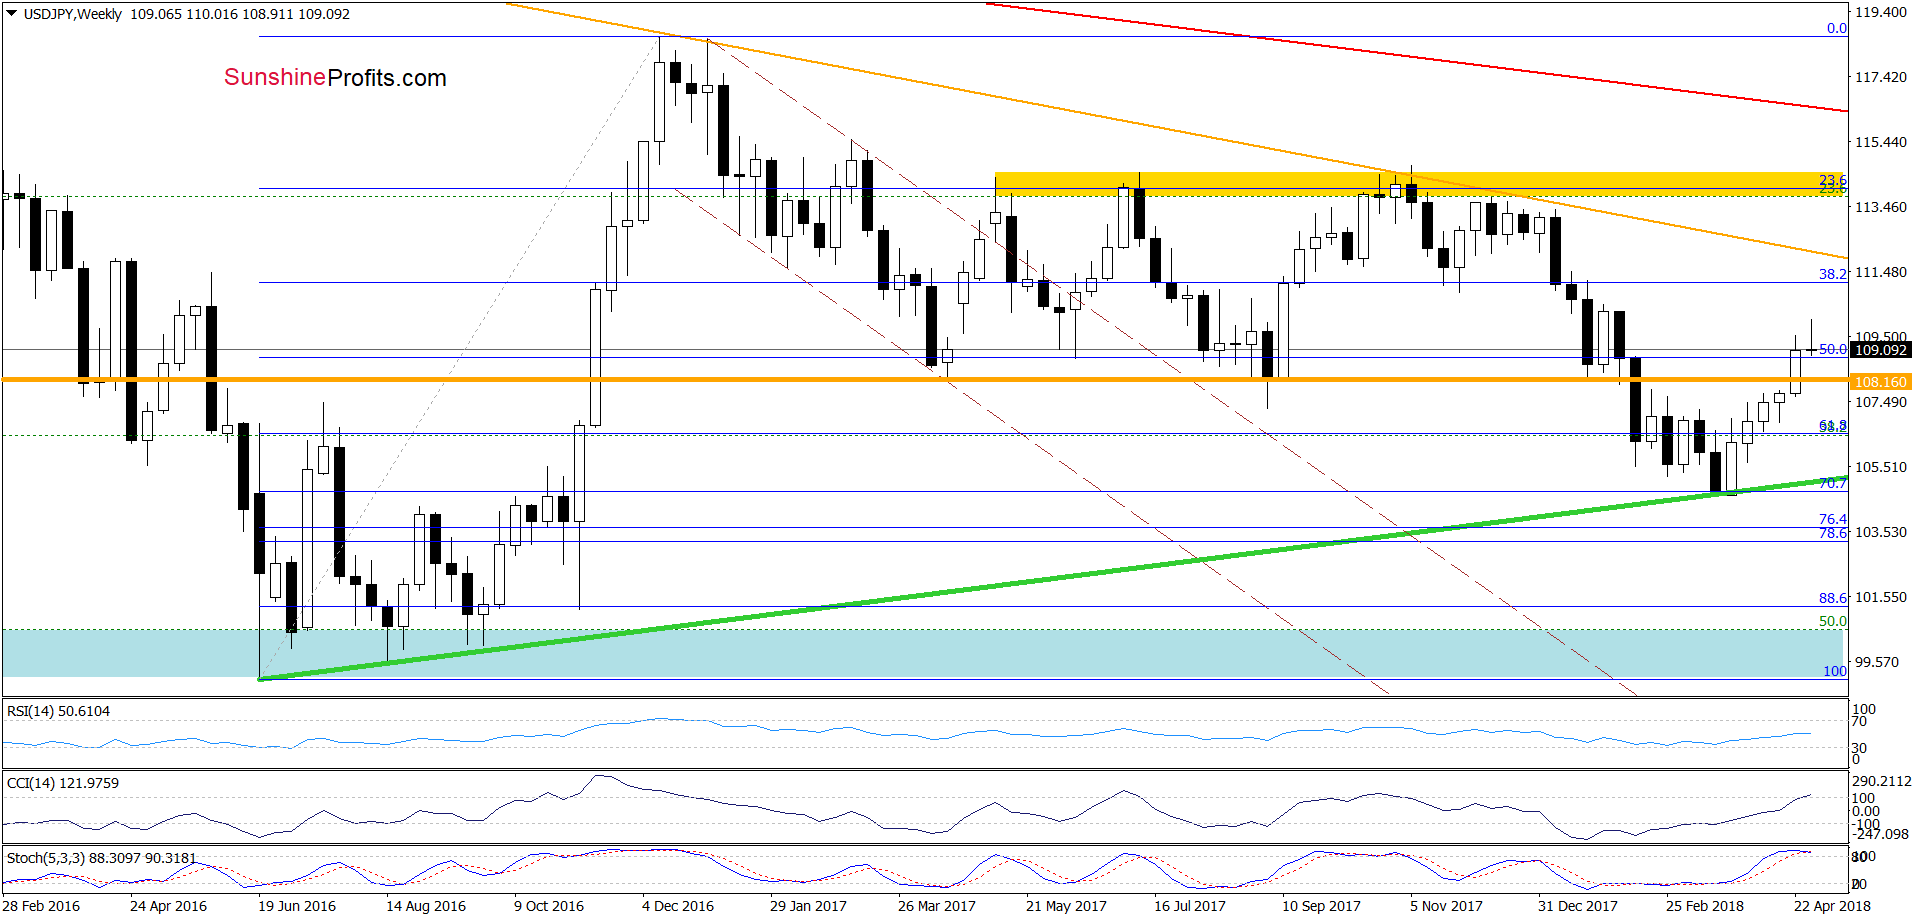Click the 21 May 2017 date label
Image resolution: width=1916 pixels, height=920 pixels.
1066,906
